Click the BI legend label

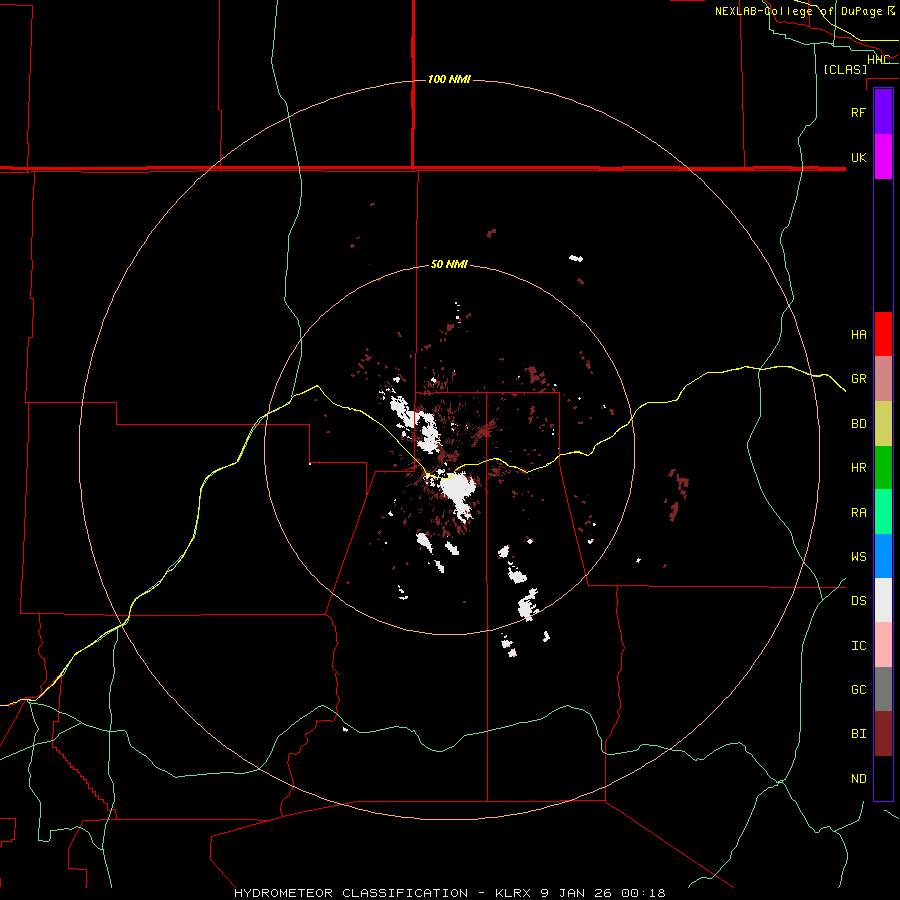pos(858,734)
